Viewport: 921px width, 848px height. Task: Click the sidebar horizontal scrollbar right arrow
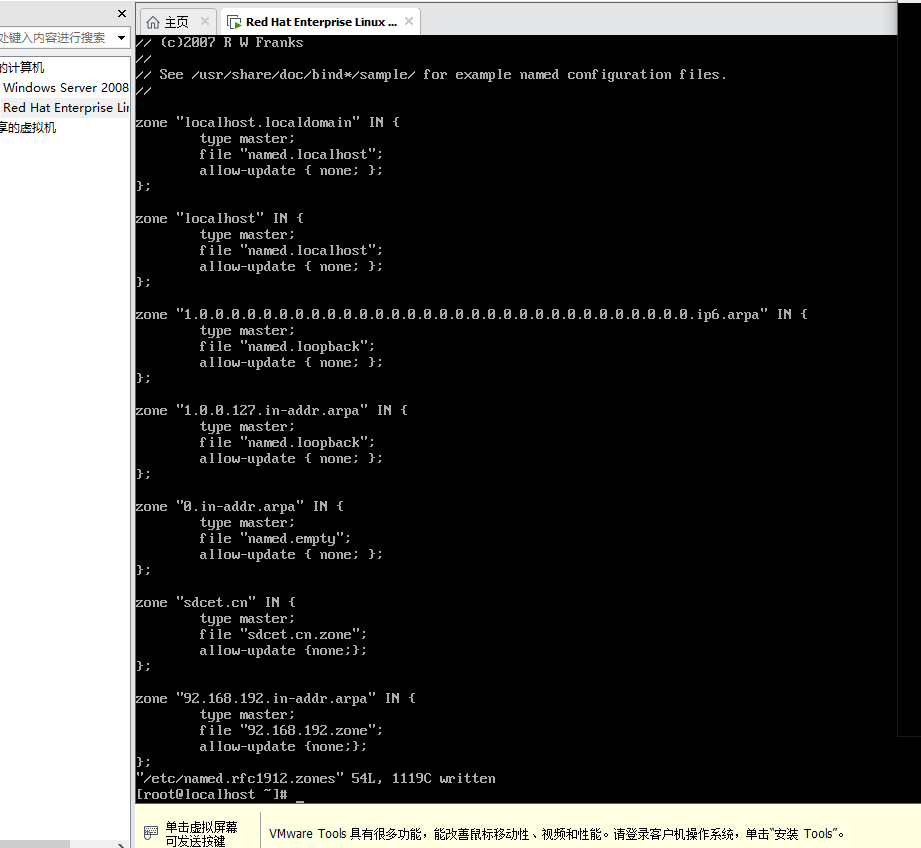click(120, 844)
